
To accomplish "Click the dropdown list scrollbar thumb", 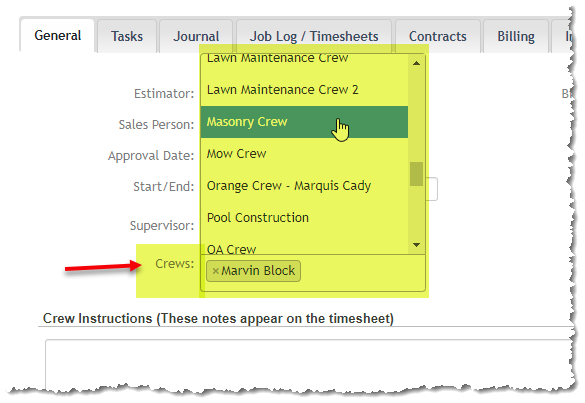I will [x=416, y=174].
